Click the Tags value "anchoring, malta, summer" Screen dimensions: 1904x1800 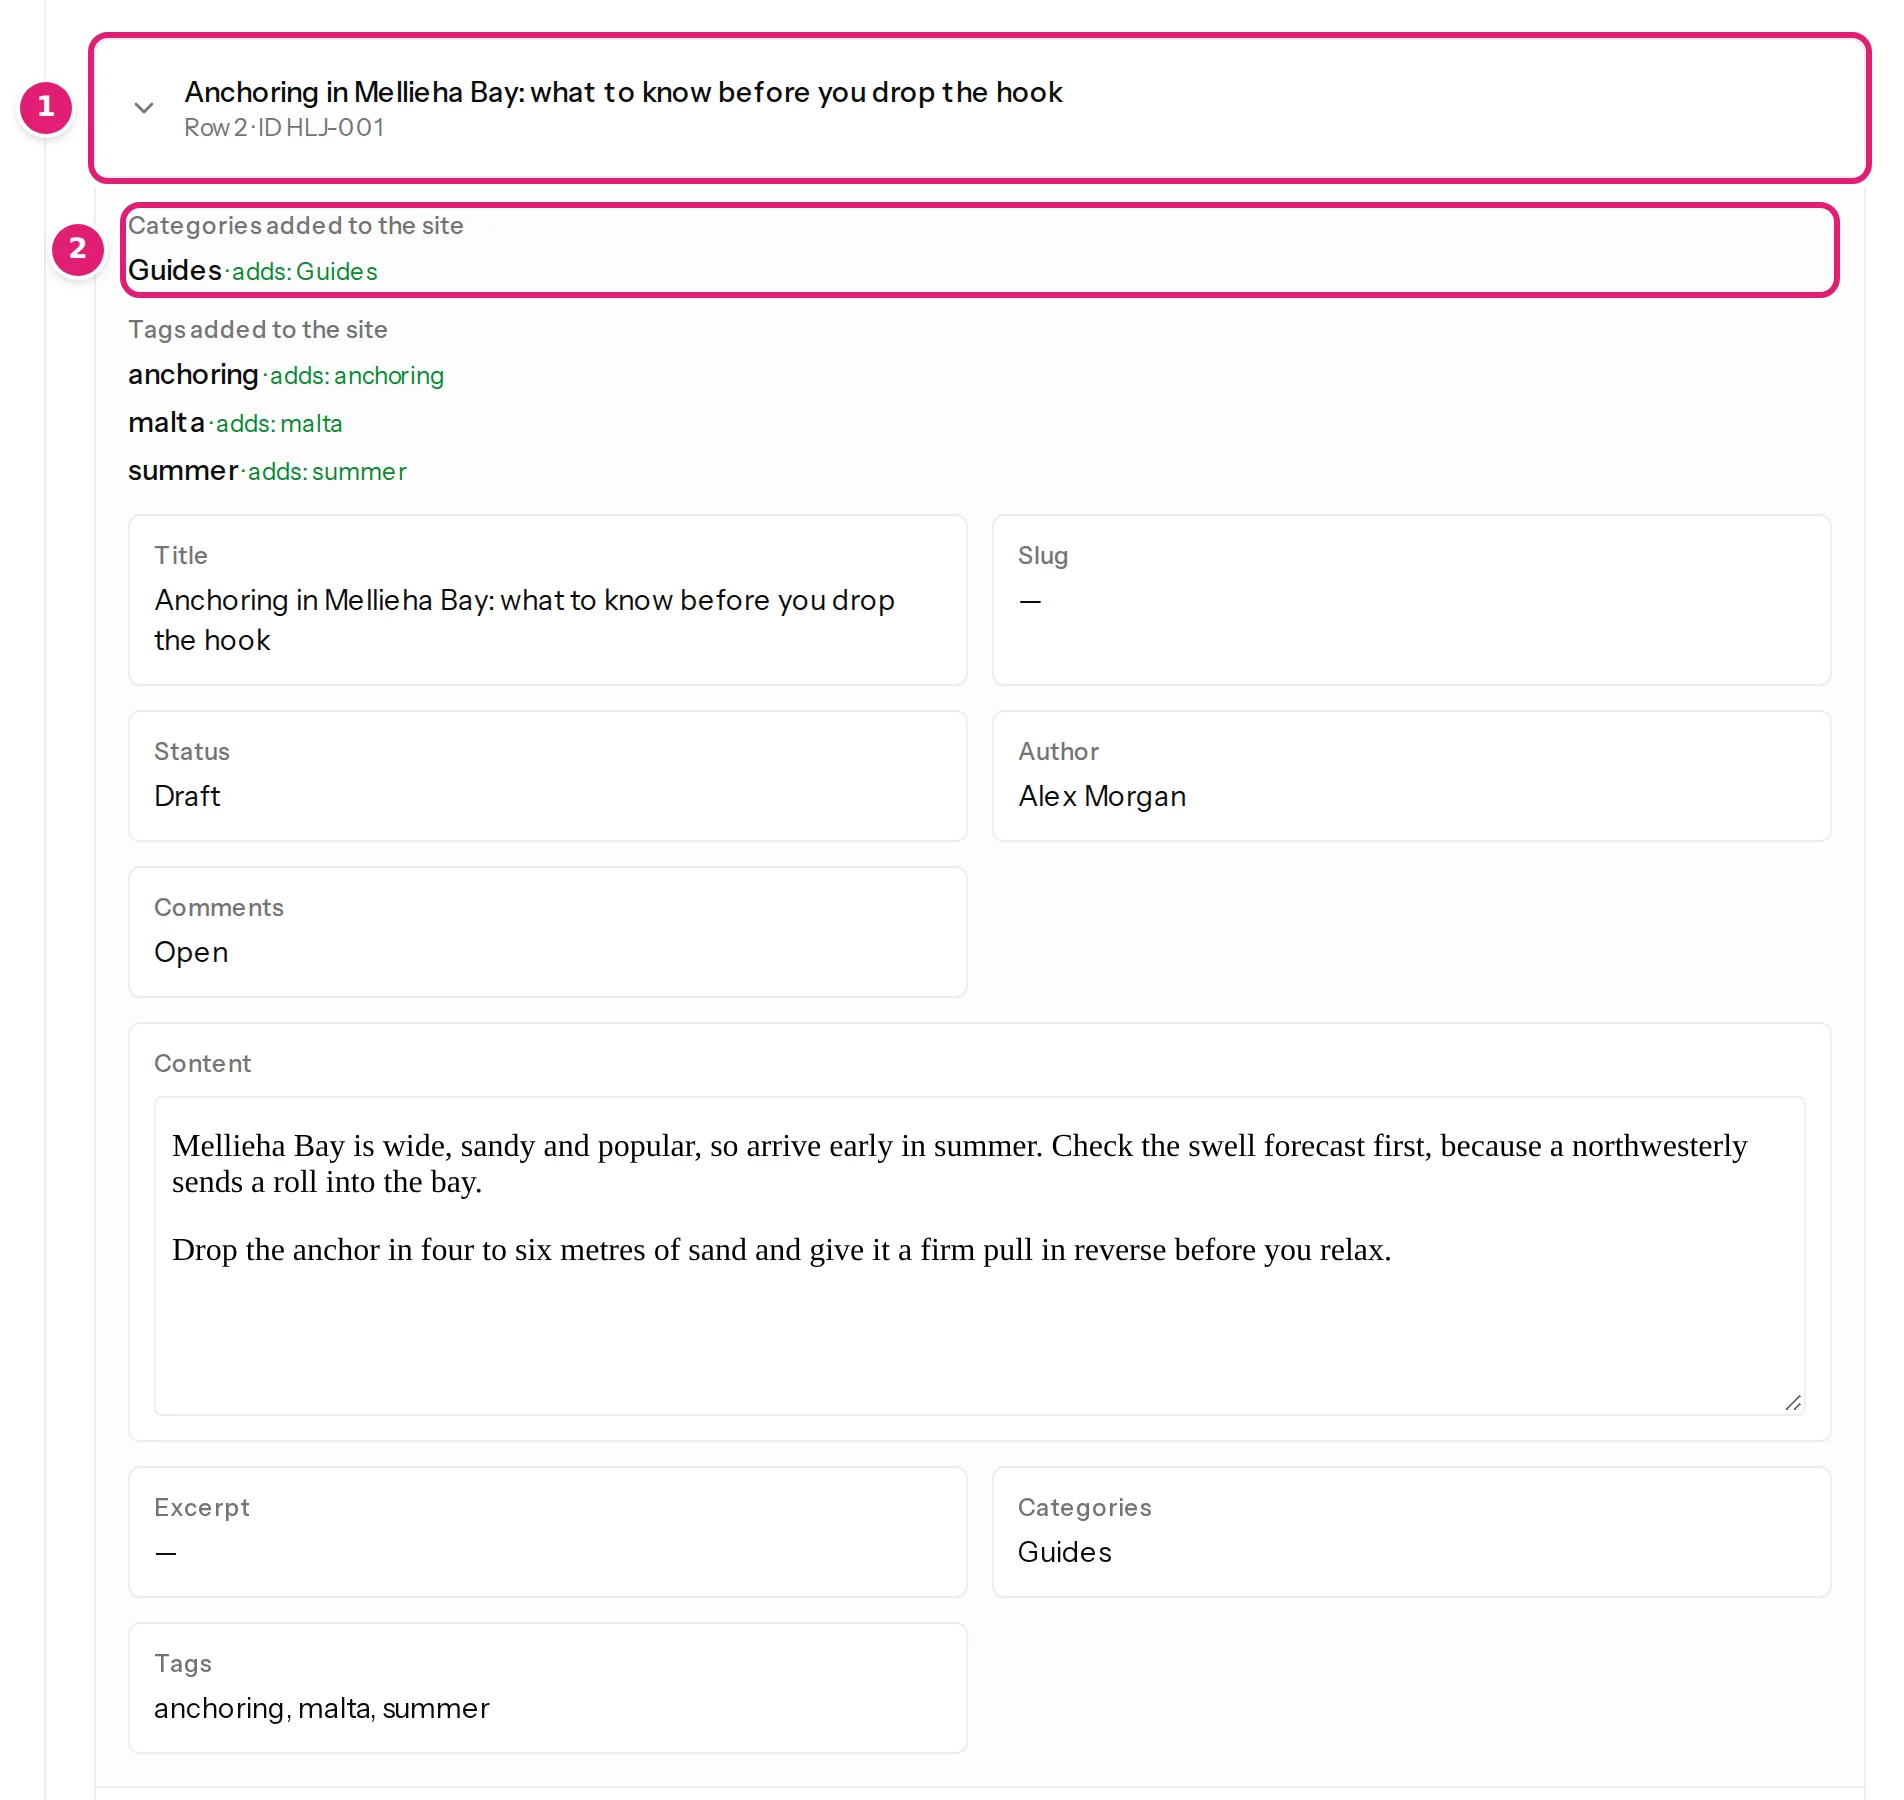[322, 1708]
